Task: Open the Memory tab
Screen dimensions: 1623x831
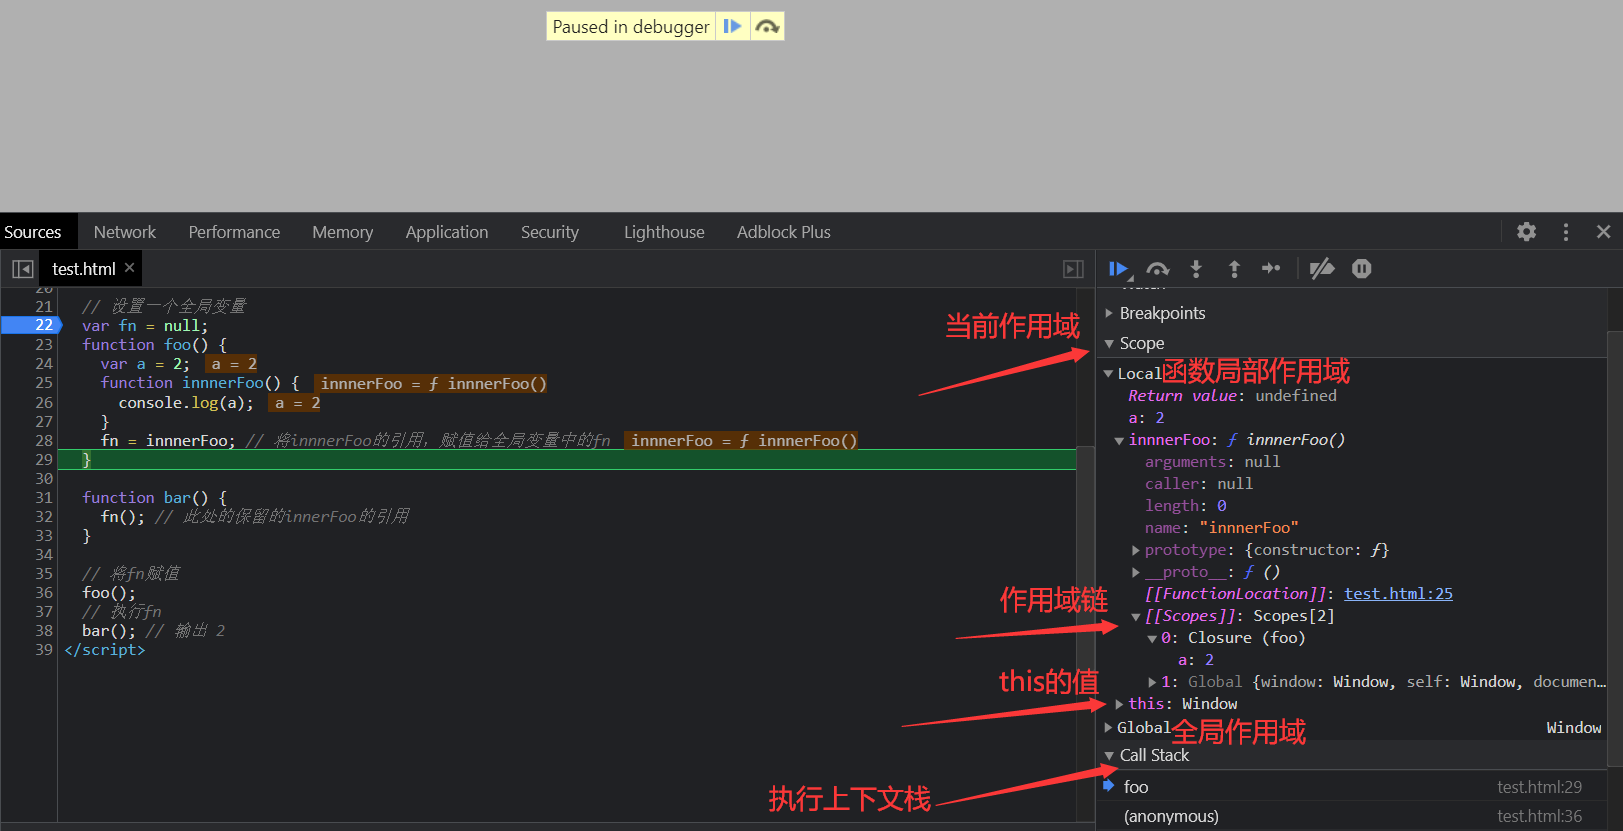Action: (x=343, y=232)
